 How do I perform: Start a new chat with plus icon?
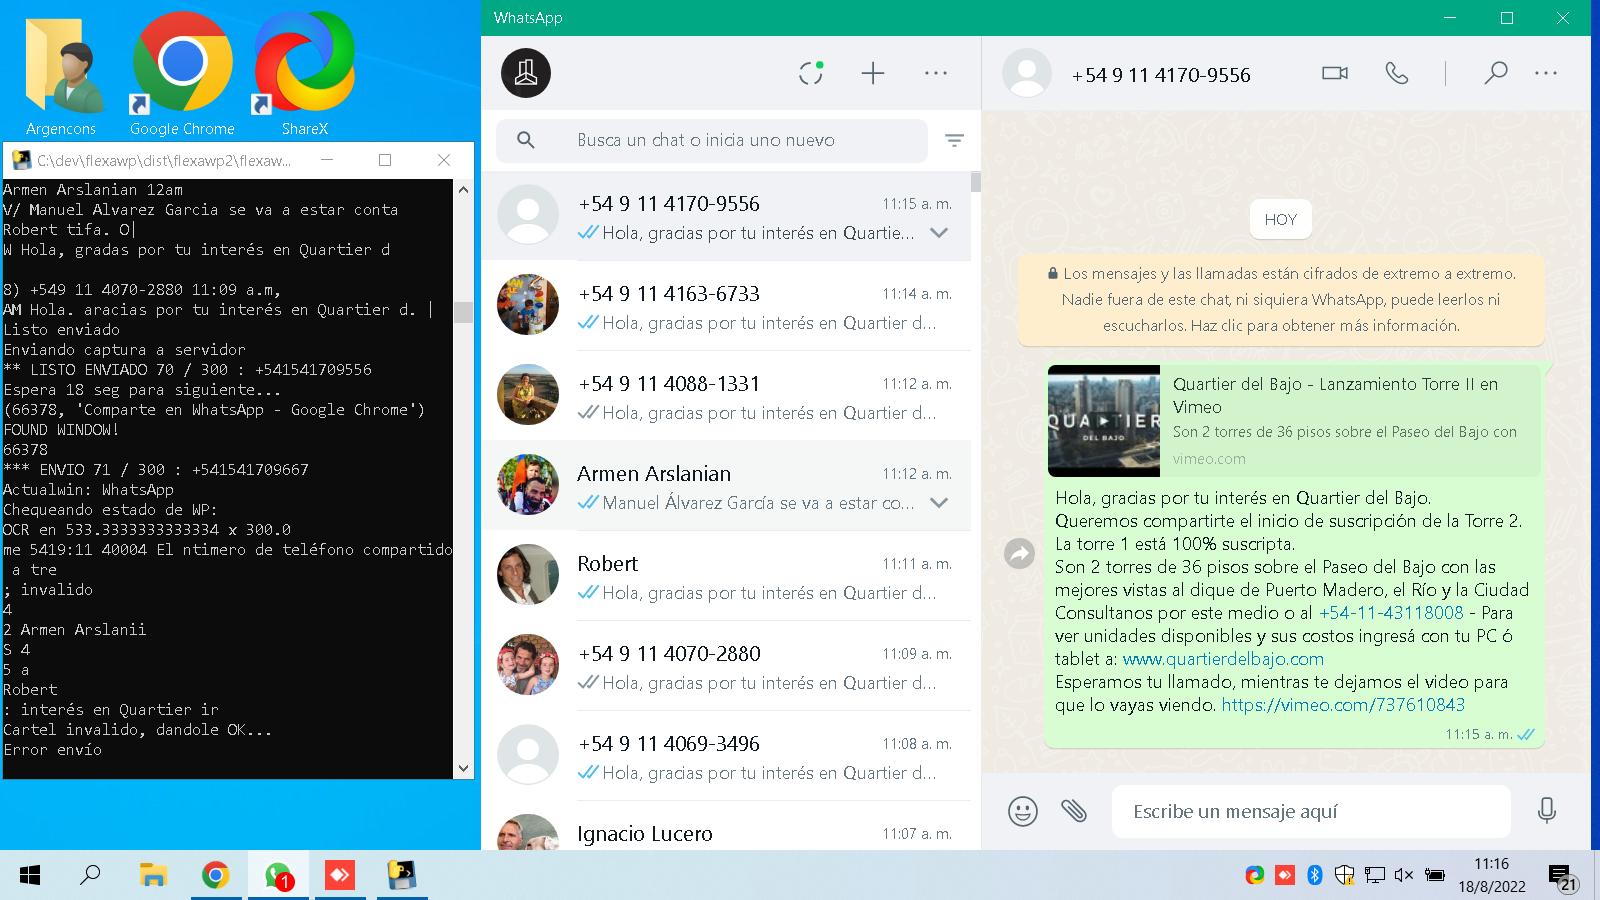point(873,73)
